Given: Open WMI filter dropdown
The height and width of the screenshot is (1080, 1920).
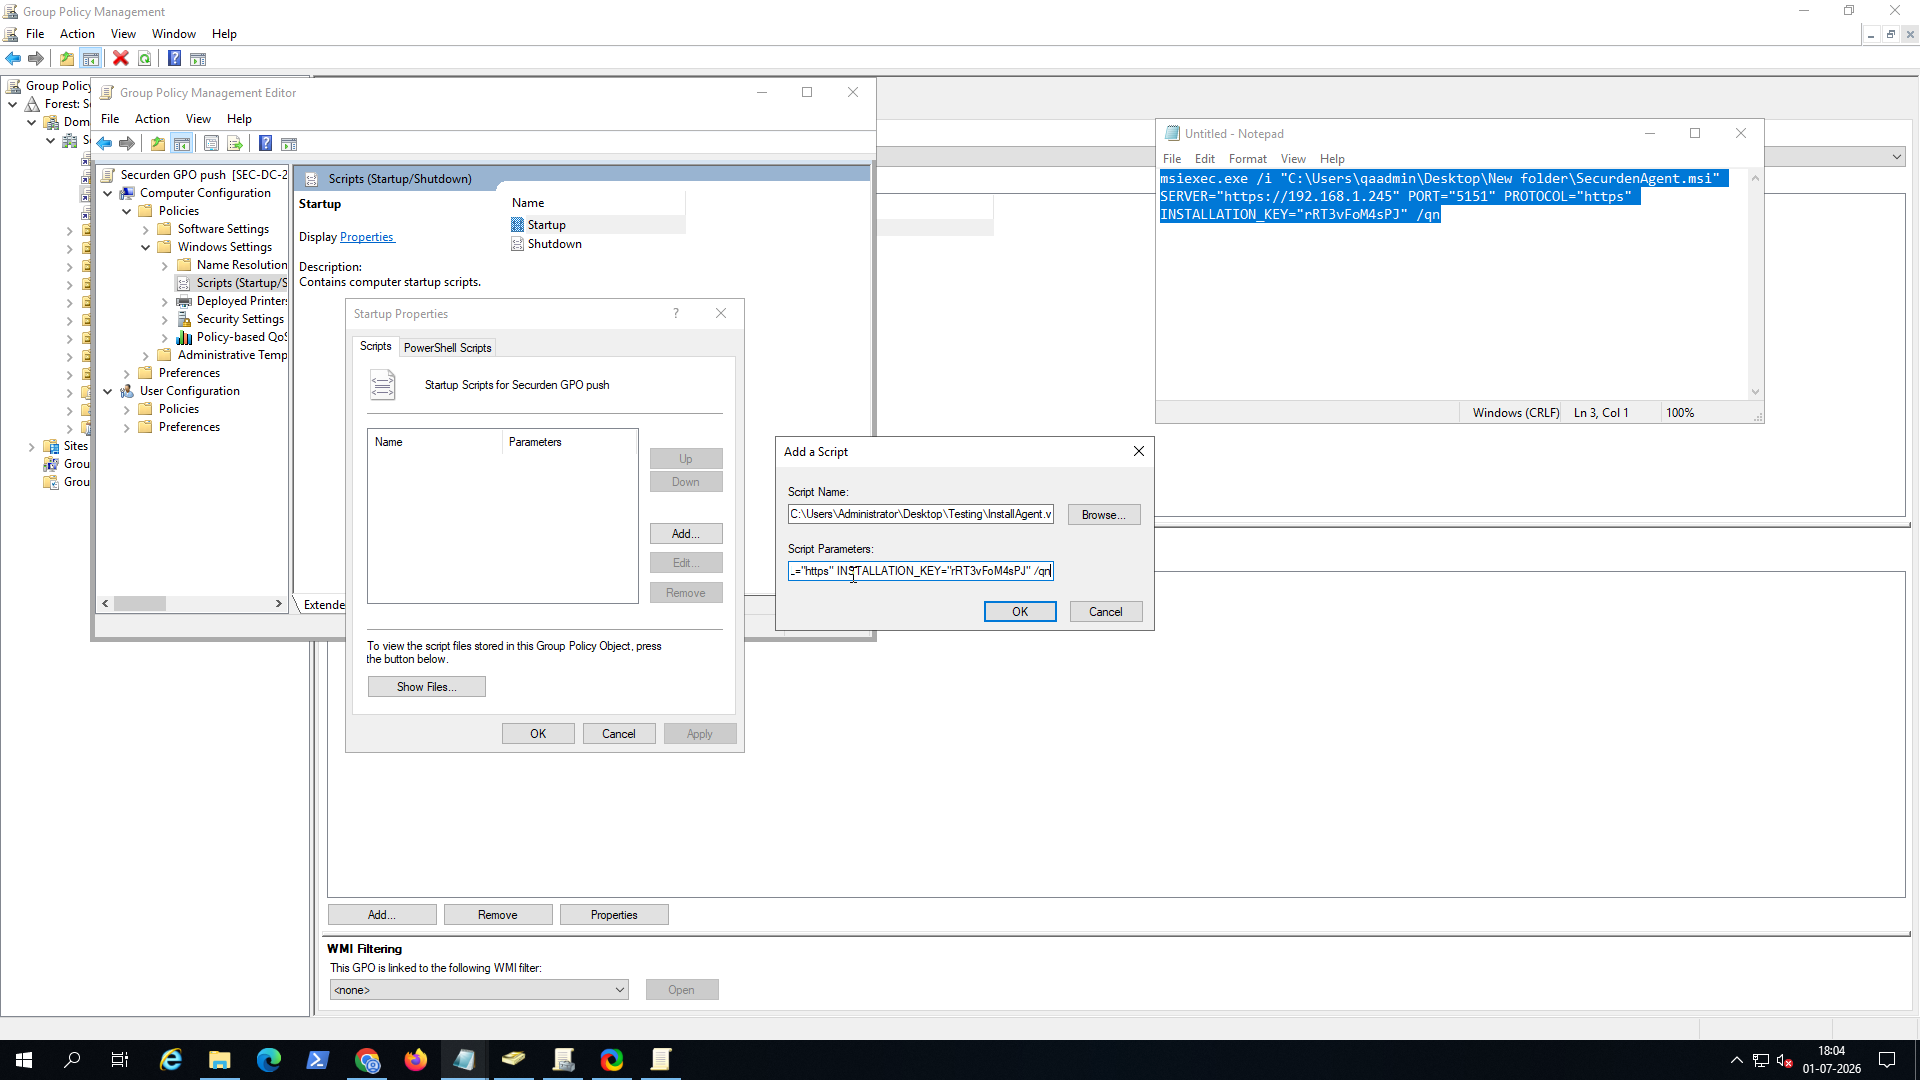Looking at the screenshot, I should [620, 990].
